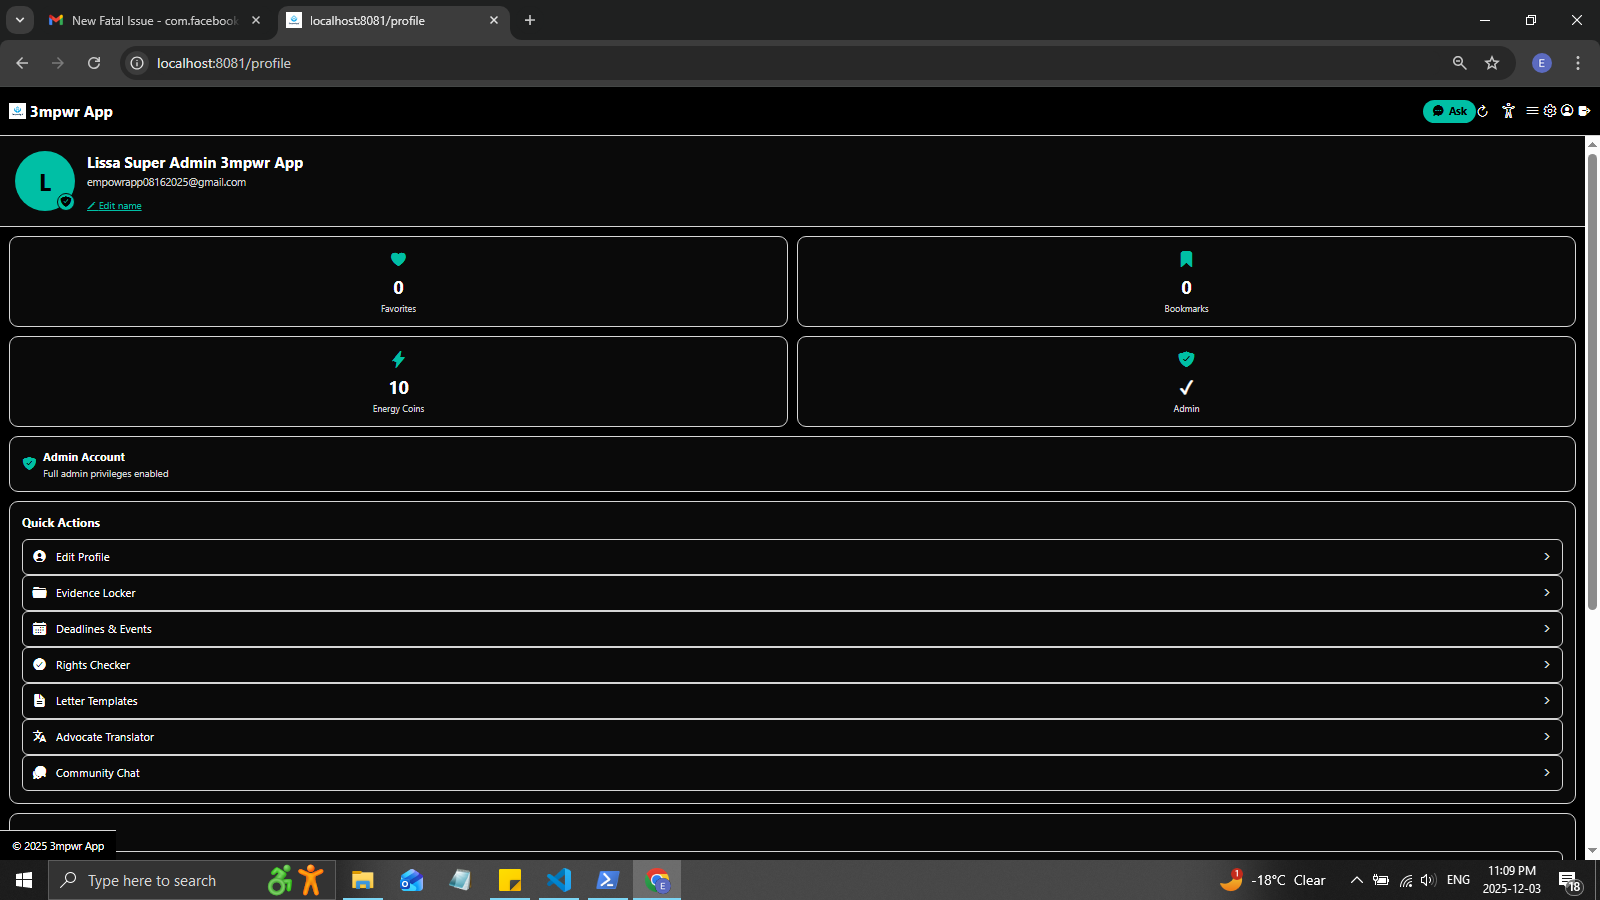Open the accessibility options icon
Screen dimensions: 1600x900
(x=1507, y=111)
